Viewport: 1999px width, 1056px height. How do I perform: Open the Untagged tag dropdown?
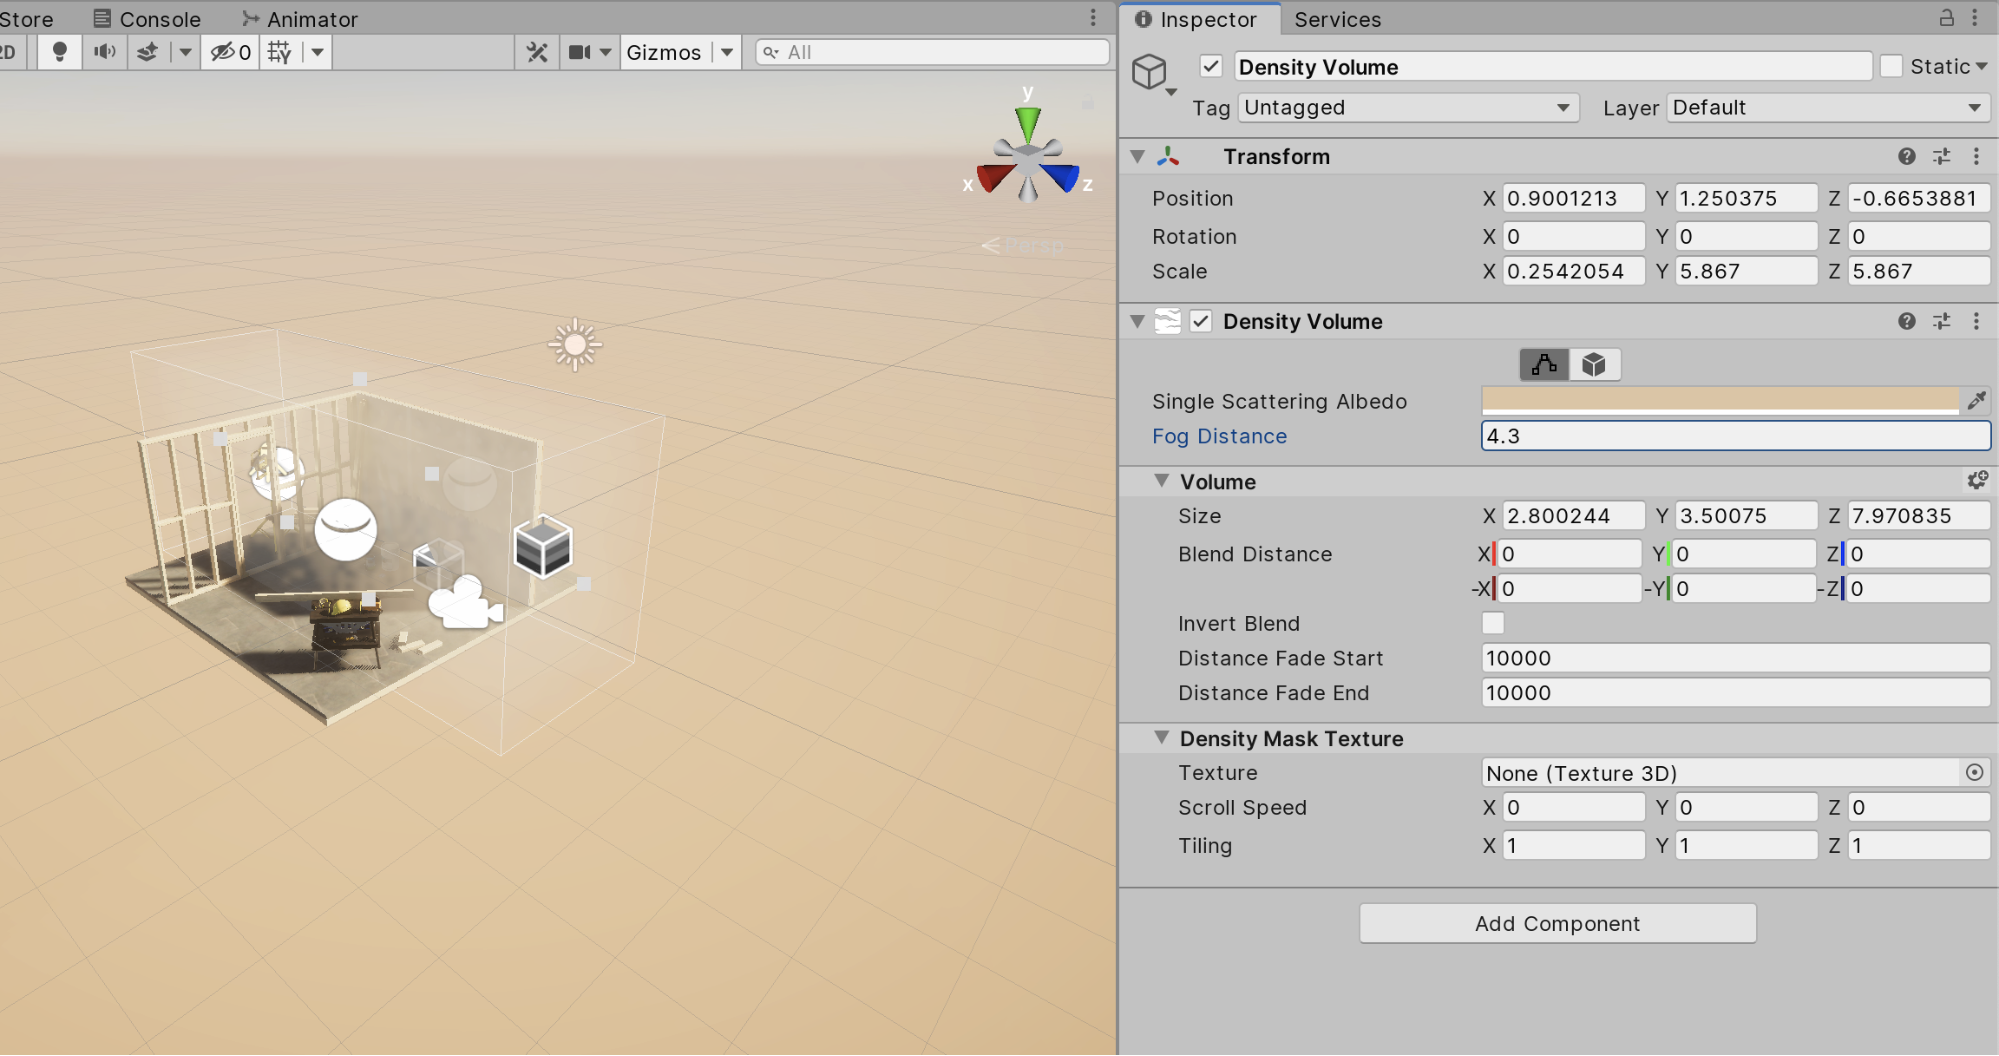click(x=1408, y=108)
